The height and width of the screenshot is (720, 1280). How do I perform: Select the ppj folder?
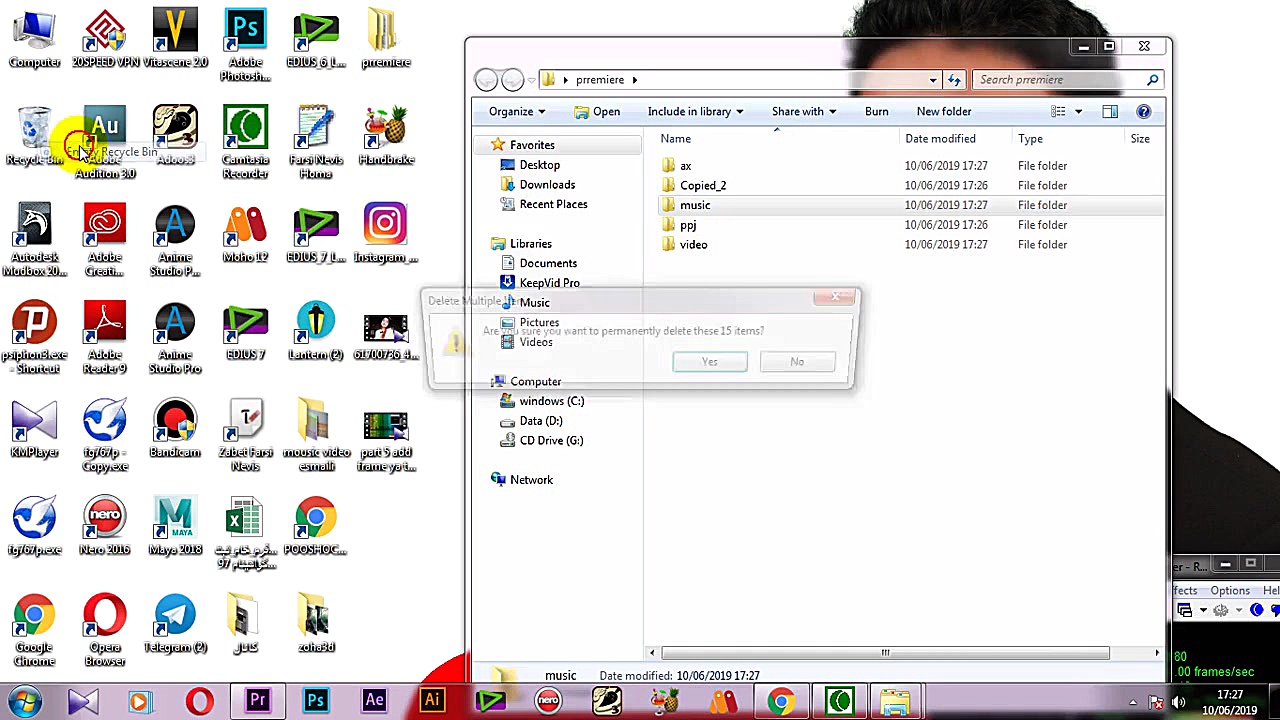[688, 225]
